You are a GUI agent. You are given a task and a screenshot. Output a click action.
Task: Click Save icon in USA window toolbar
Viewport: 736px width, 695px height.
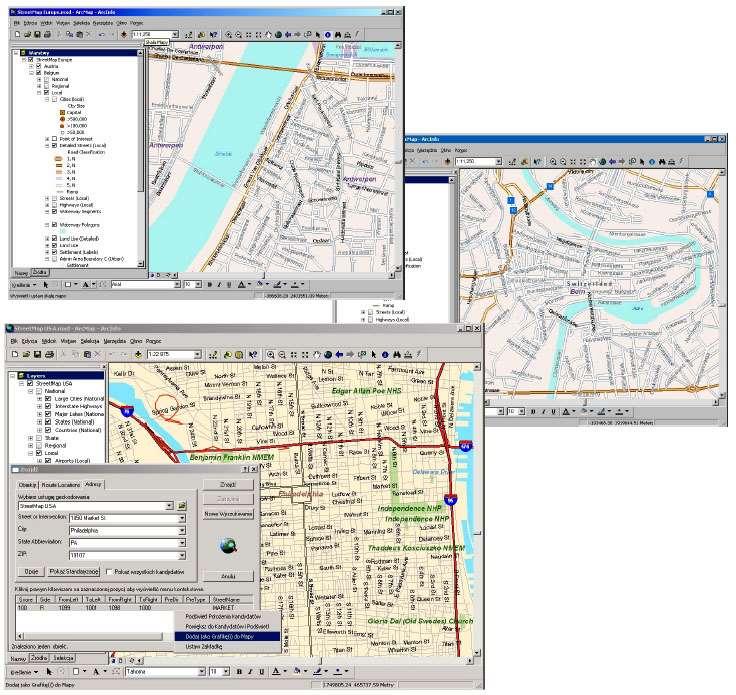(38, 354)
